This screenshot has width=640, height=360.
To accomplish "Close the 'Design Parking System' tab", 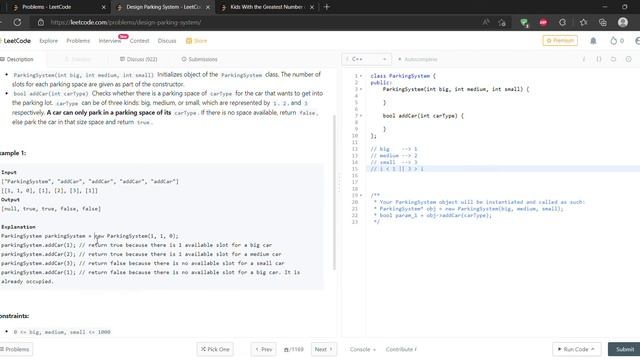I will coord(208,7).
